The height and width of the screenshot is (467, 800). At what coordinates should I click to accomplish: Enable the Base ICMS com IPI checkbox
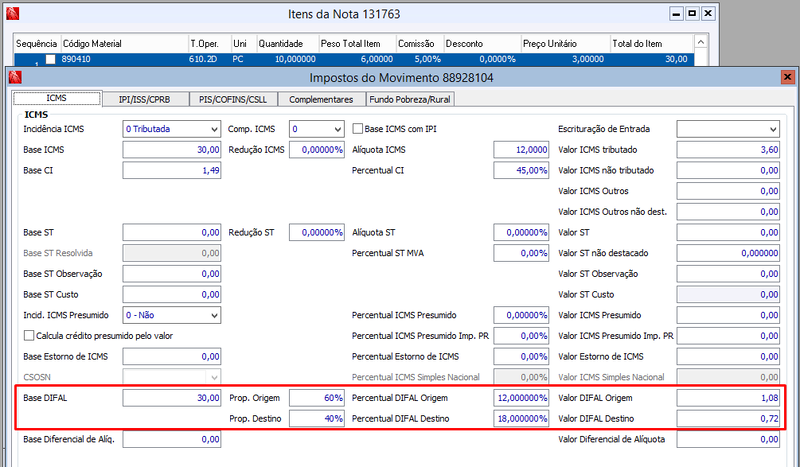pos(358,129)
